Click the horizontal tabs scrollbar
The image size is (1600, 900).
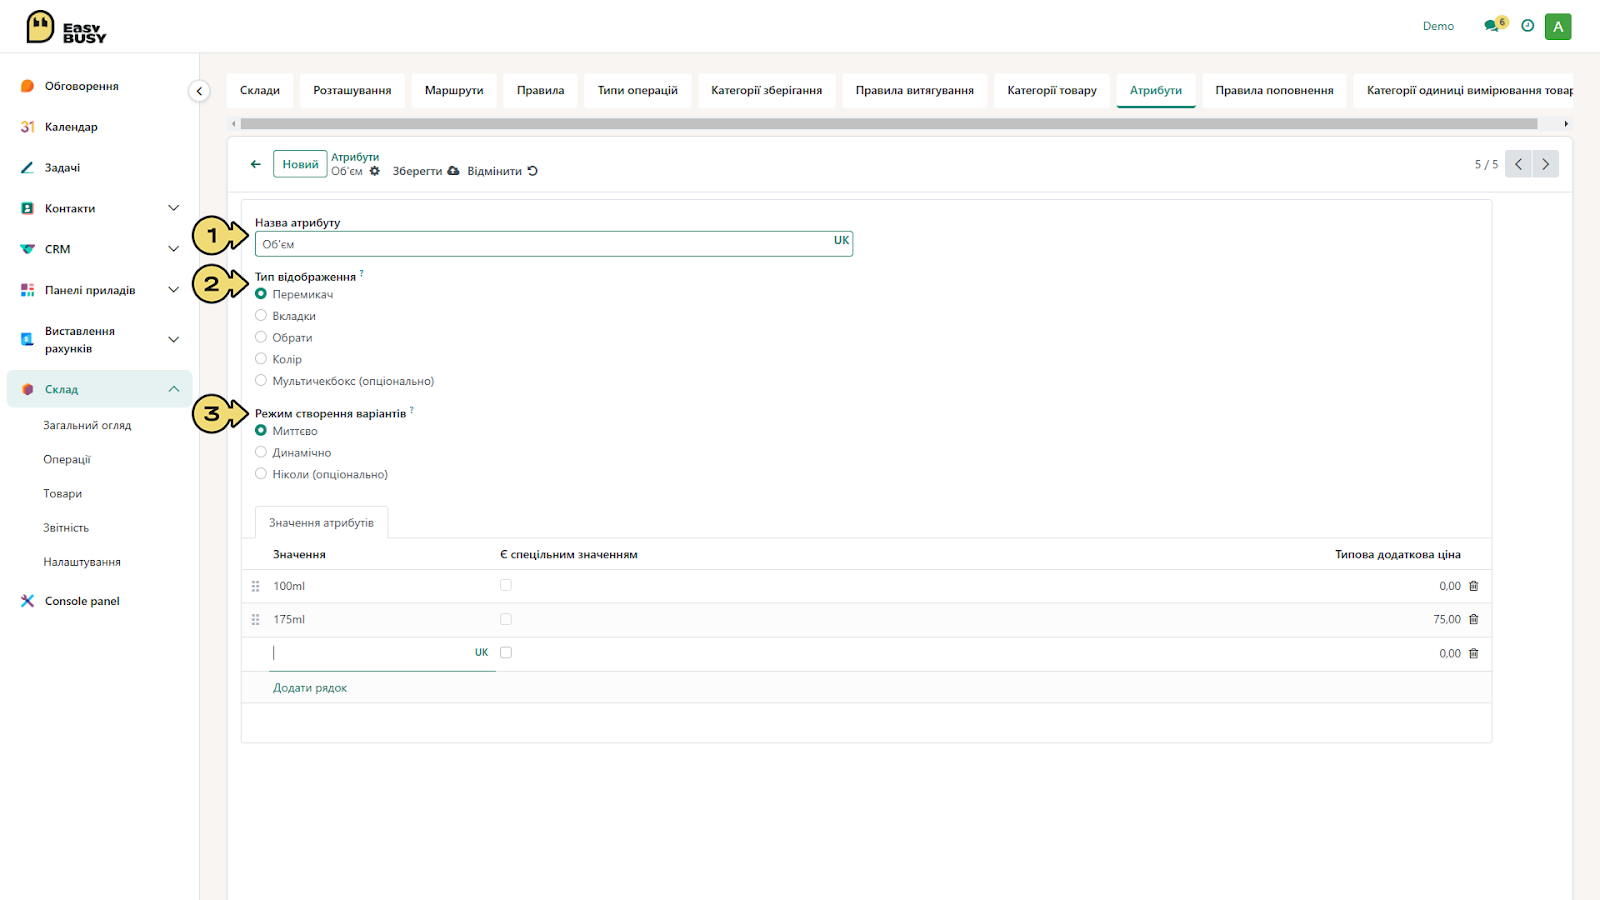click(x=888, y=124)
